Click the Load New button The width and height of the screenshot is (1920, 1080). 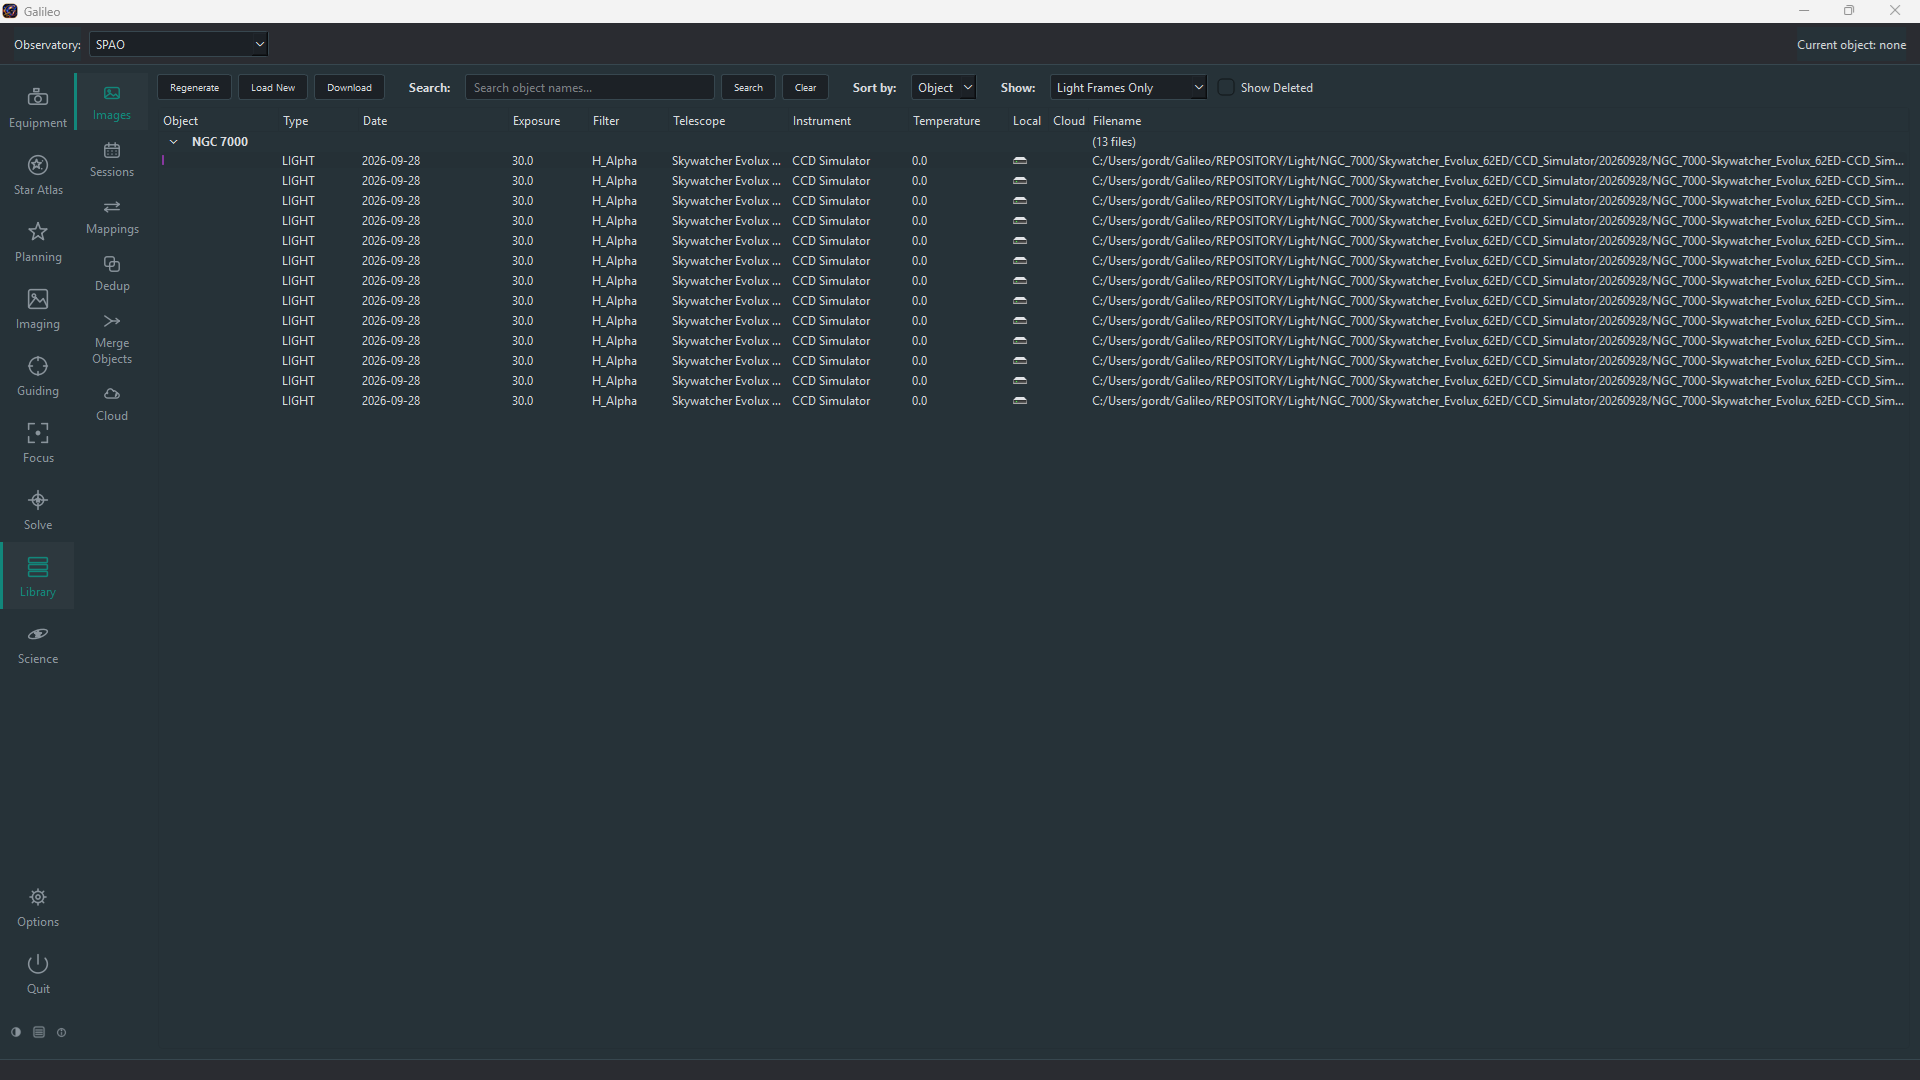(x=273, y=88)
